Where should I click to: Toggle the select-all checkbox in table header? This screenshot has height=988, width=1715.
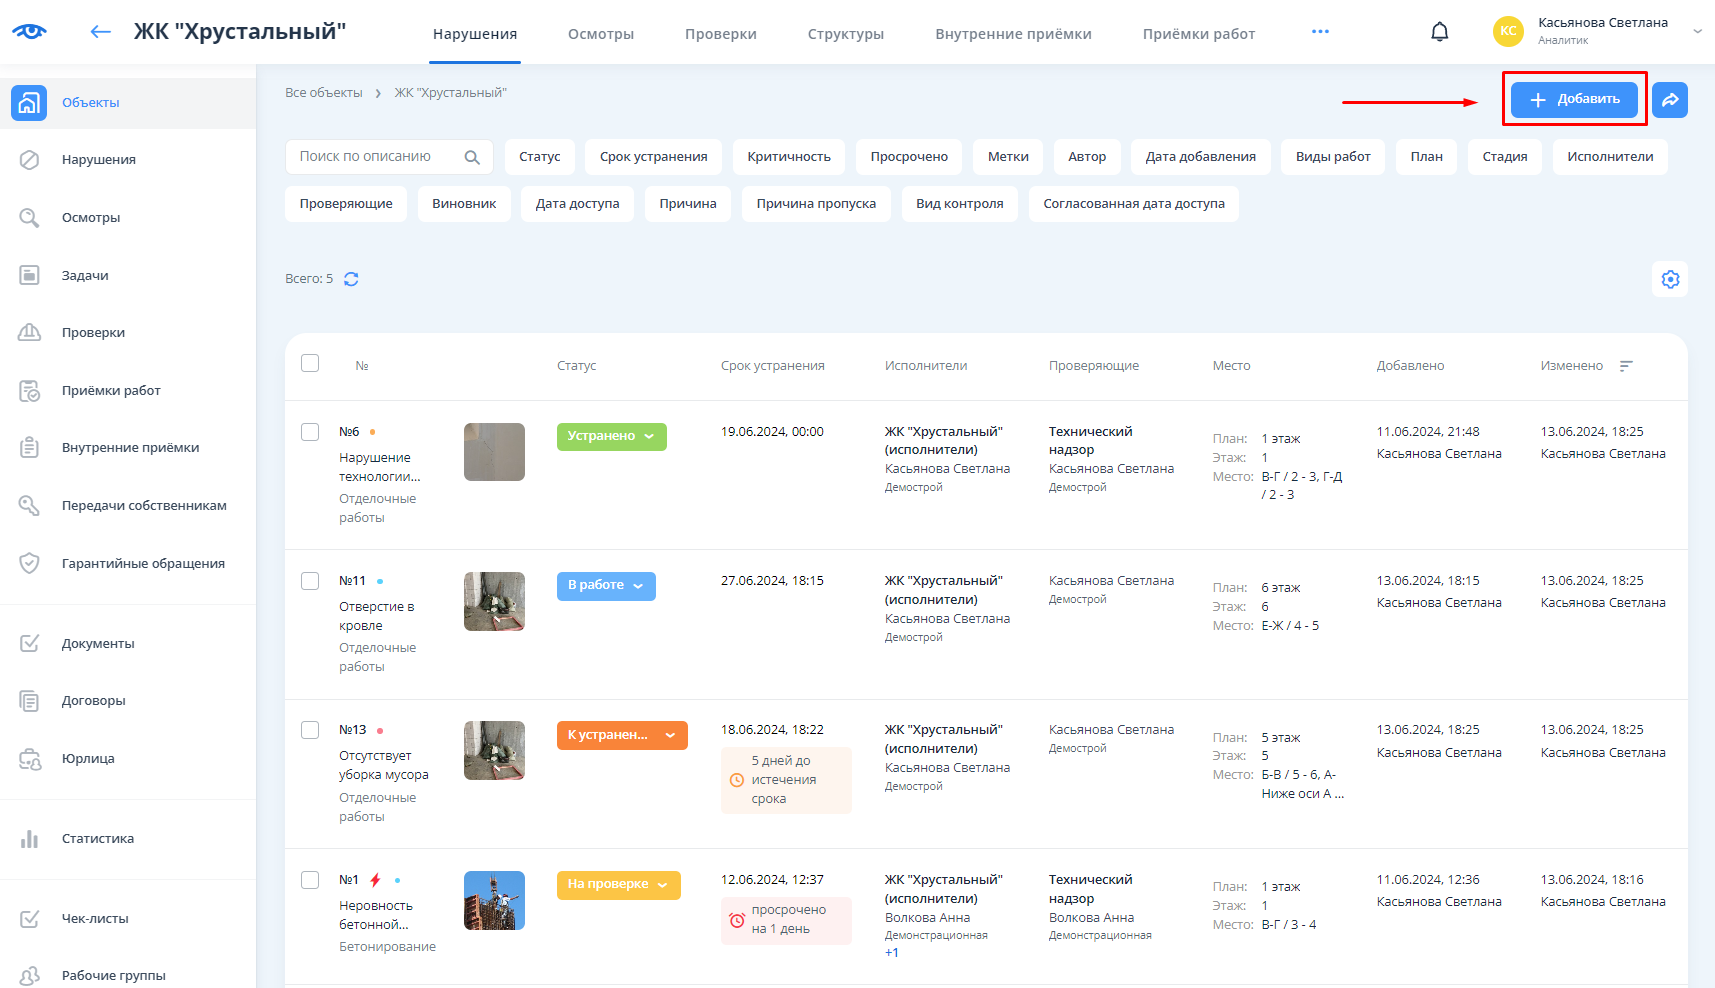click(x=310, y=363)
